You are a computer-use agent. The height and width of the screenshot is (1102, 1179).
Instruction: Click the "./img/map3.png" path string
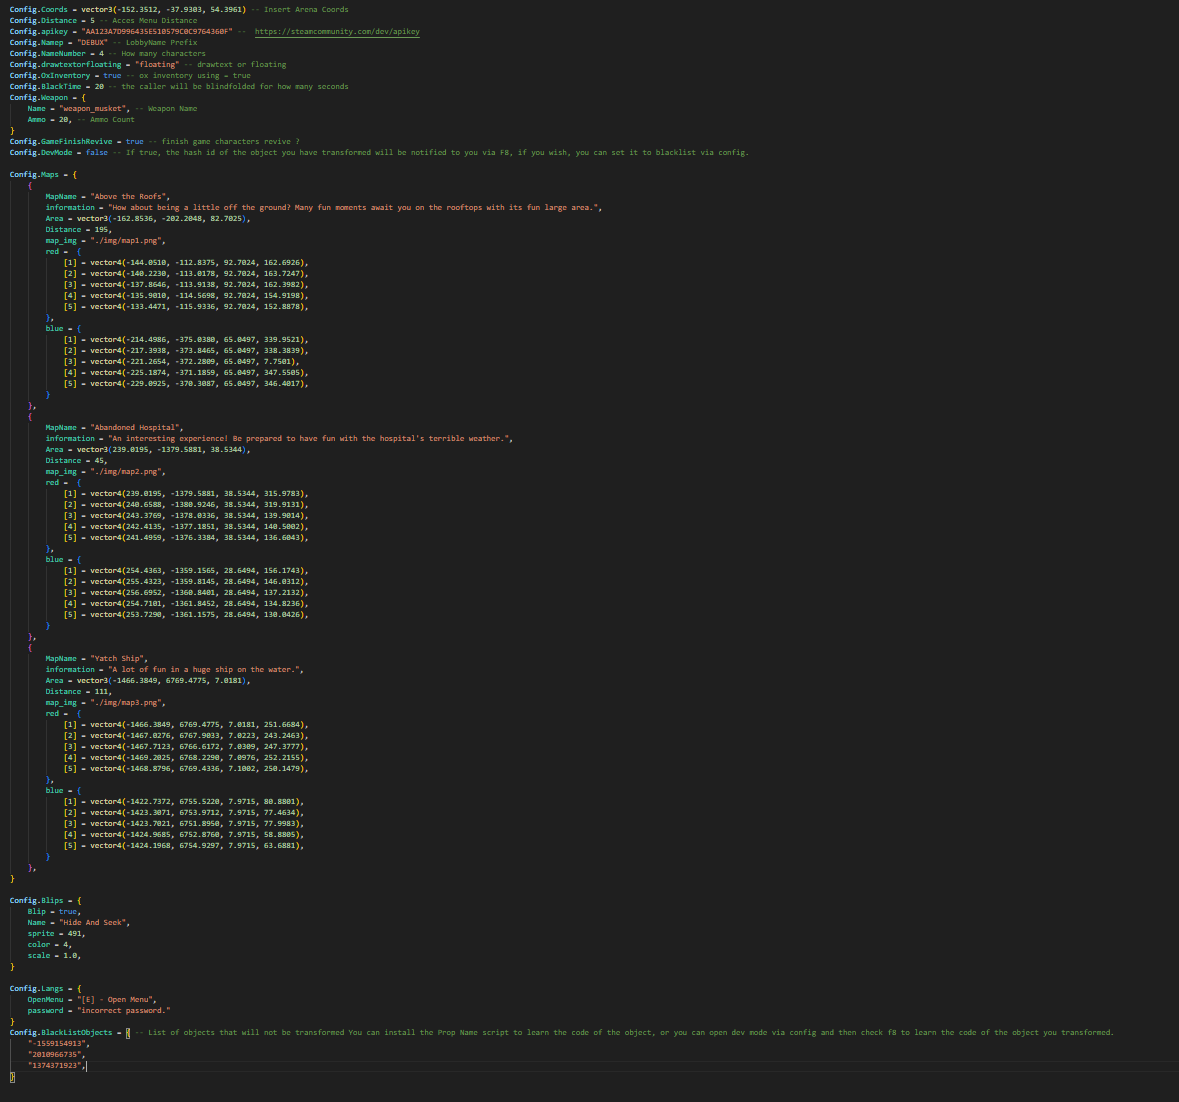click(127, 703)
